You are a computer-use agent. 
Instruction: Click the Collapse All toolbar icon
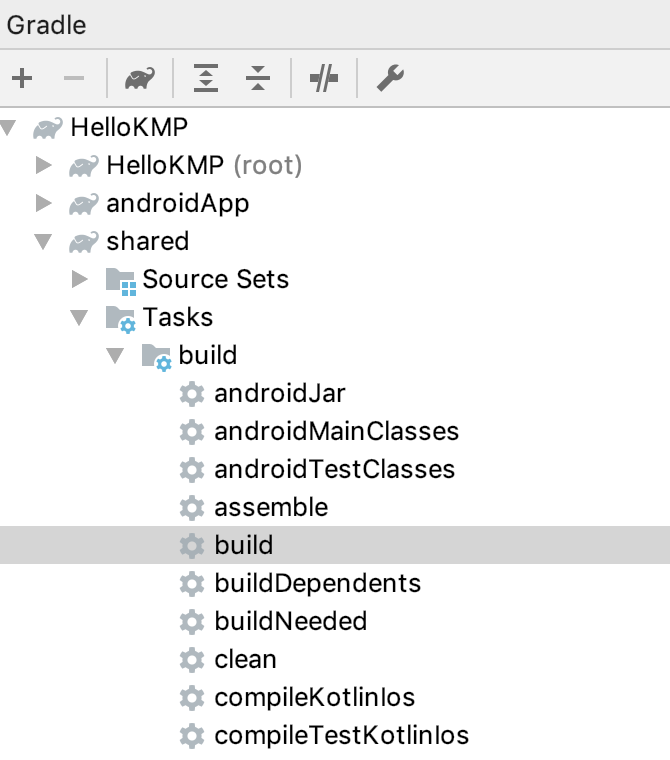click(x=258, y=79)
